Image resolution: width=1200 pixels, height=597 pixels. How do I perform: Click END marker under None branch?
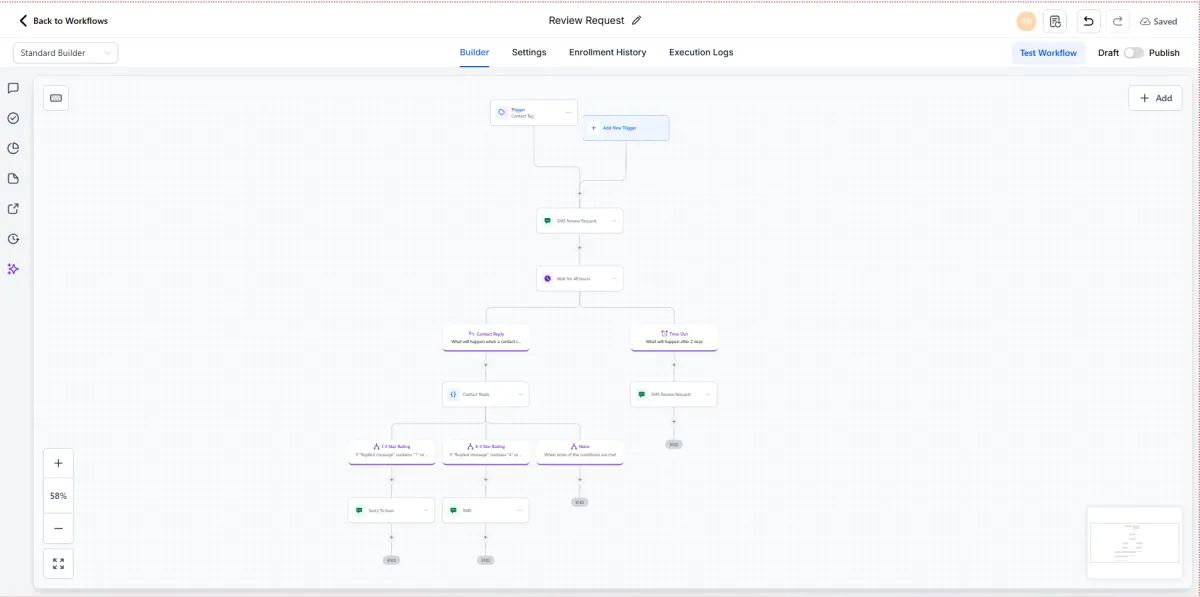click(580, 502)
